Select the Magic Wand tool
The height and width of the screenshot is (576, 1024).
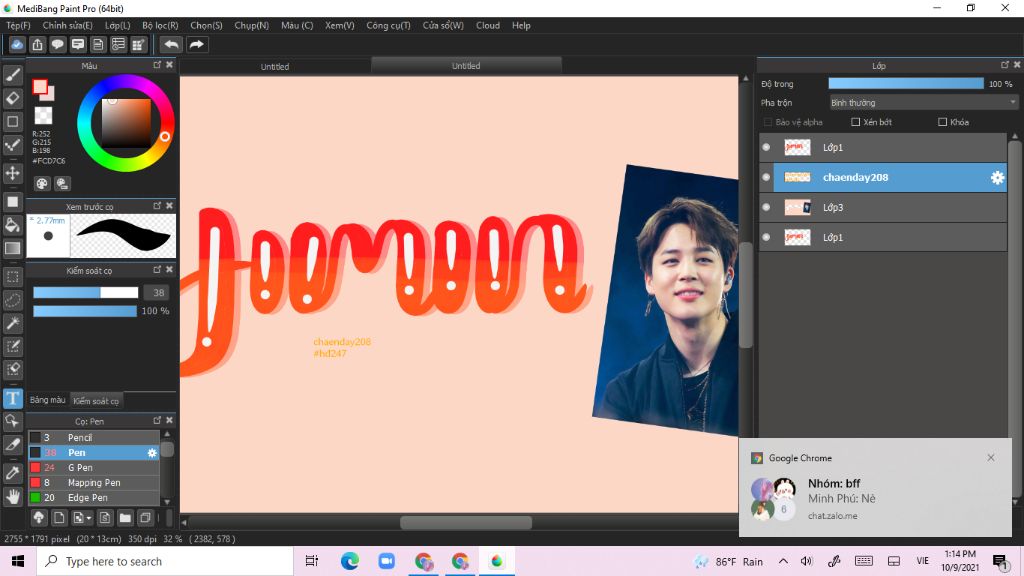coord(12,323)
